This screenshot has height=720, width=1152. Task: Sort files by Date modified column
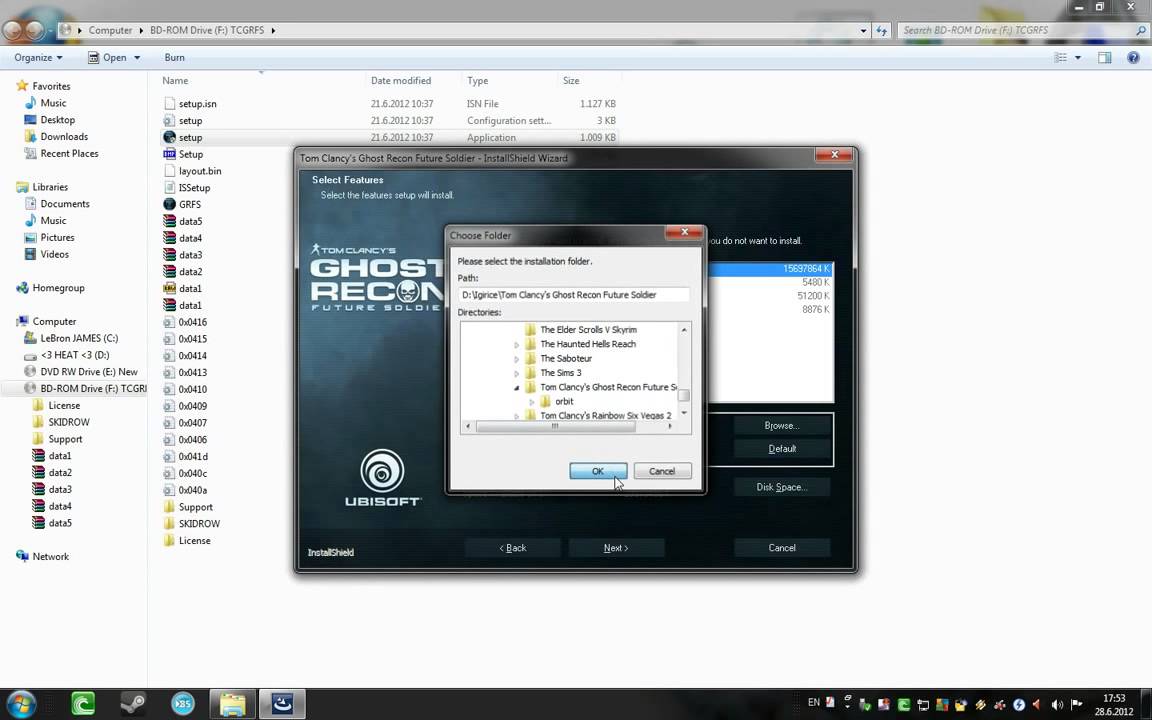coord(401,81)
